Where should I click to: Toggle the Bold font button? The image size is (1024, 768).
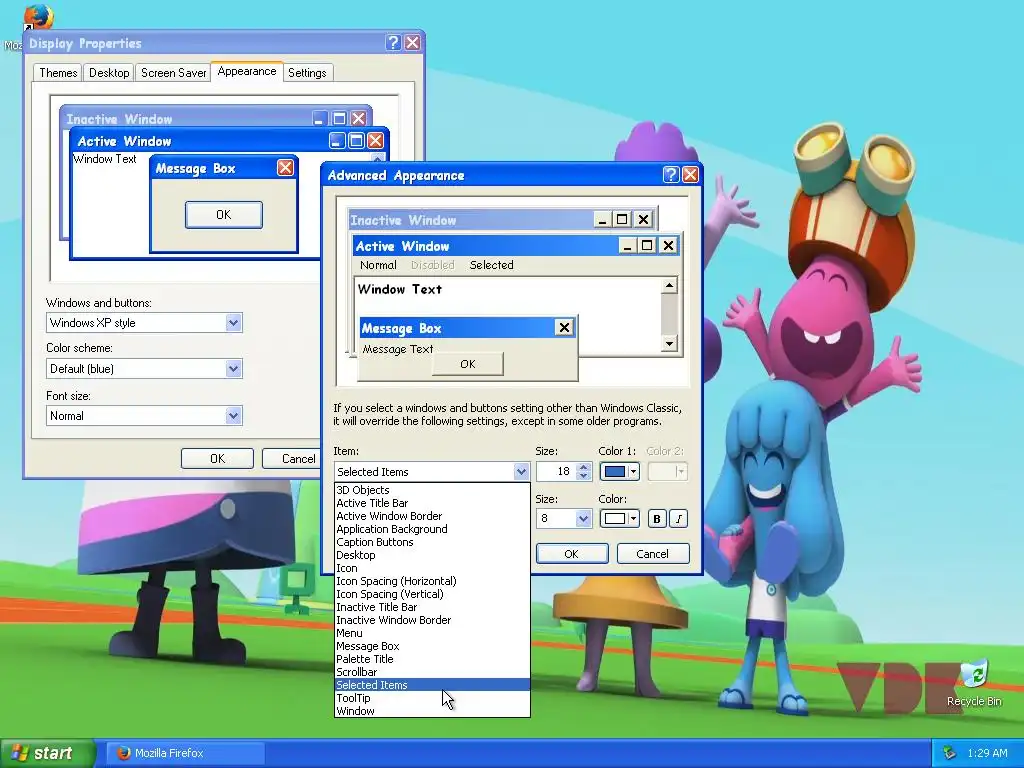[656, 519]
